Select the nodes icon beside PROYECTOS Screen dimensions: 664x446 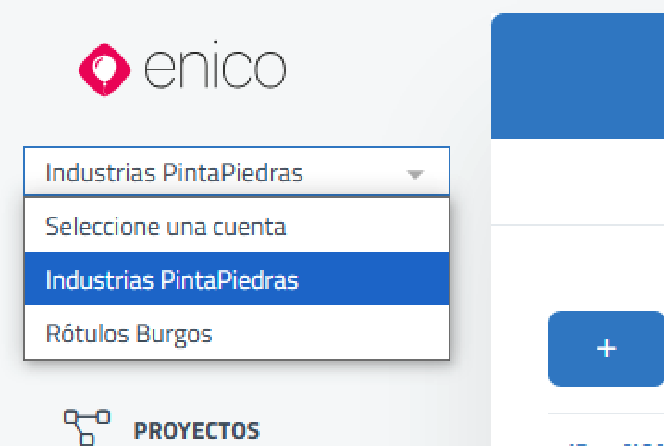click(87, 427)
